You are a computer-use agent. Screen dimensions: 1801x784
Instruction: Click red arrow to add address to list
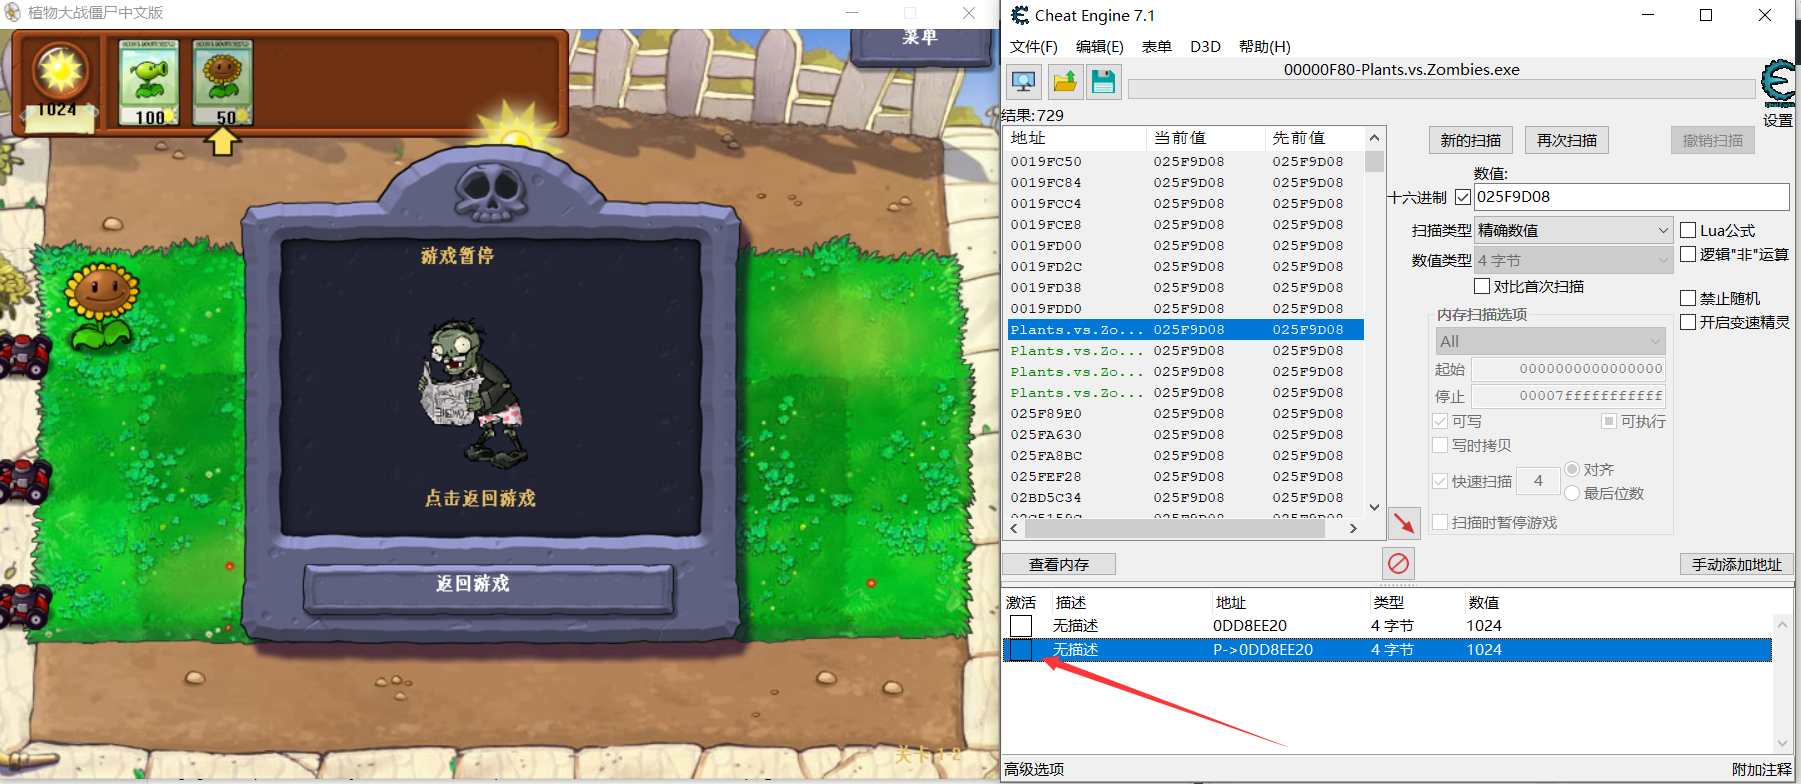(x=1404, y=522)
